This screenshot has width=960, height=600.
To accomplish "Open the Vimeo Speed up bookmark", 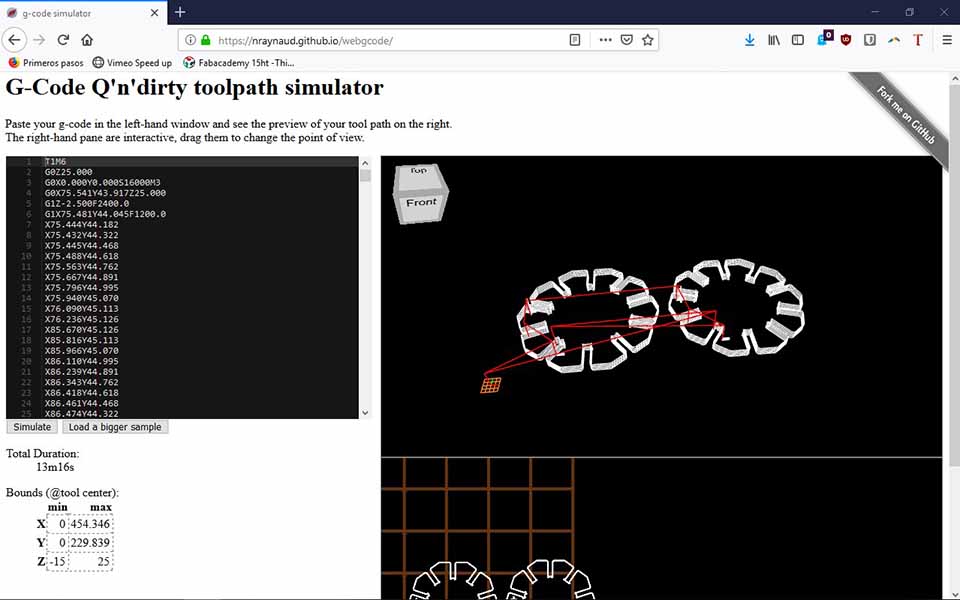I will coord(132,62).
